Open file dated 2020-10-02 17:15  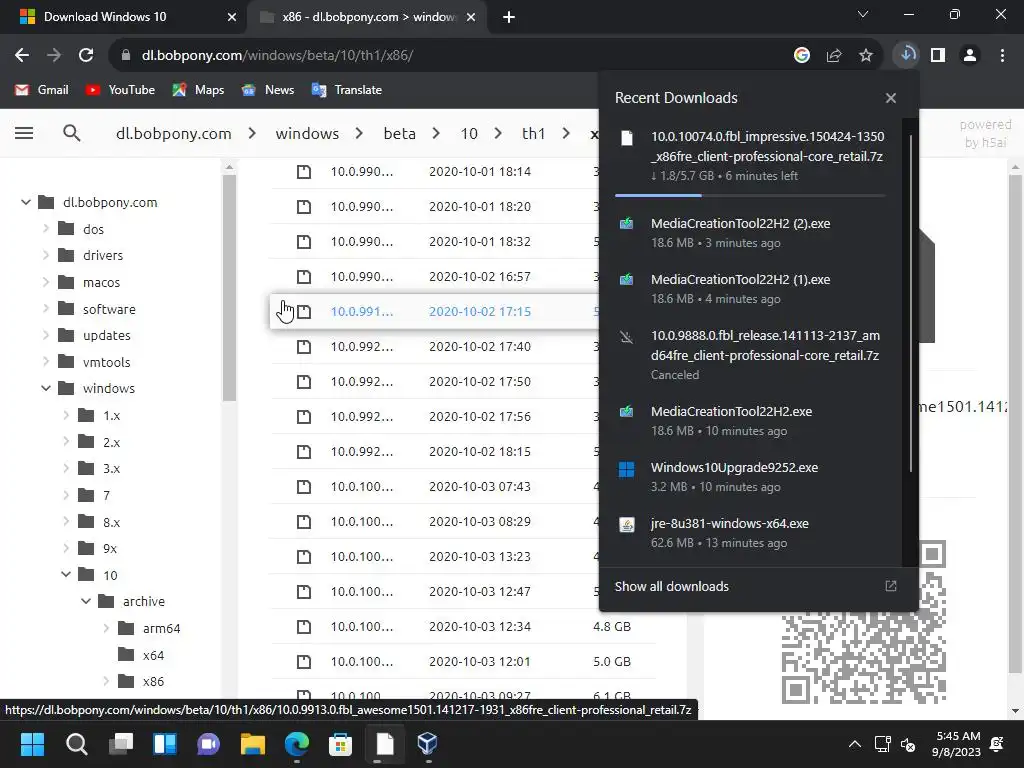pos(434,312)
